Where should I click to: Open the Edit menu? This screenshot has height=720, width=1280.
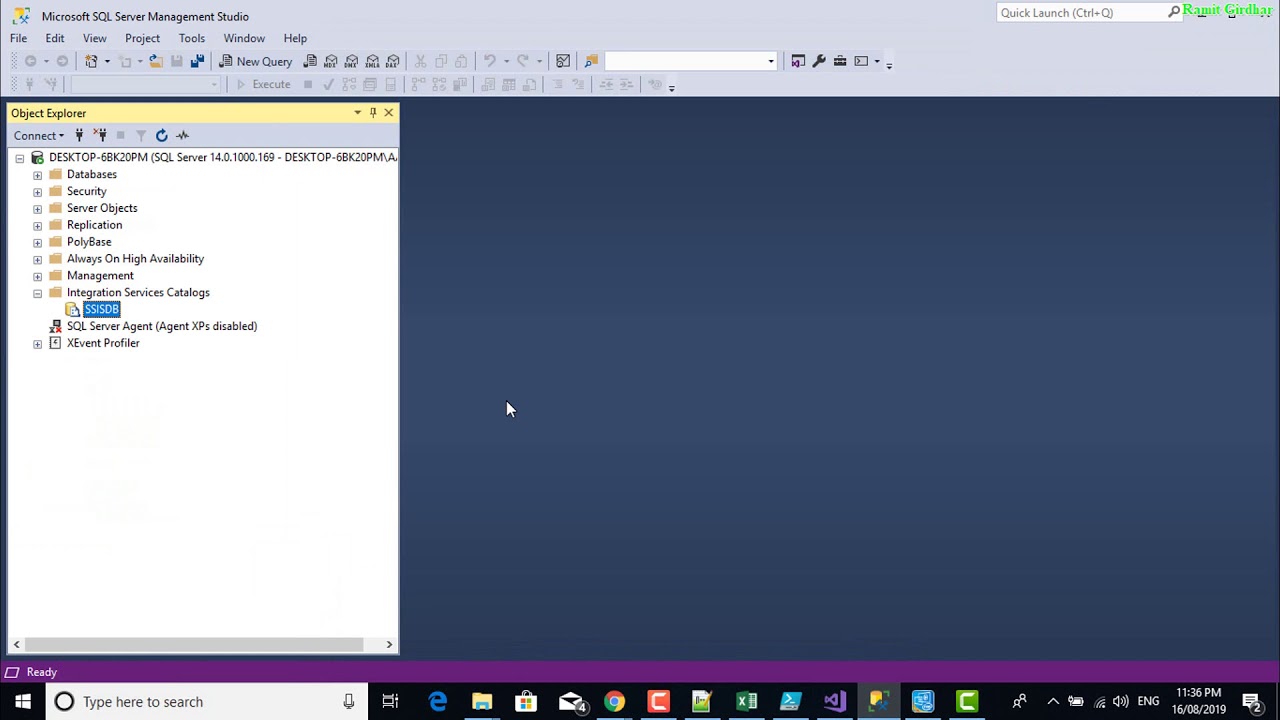(x=55, y=38)
